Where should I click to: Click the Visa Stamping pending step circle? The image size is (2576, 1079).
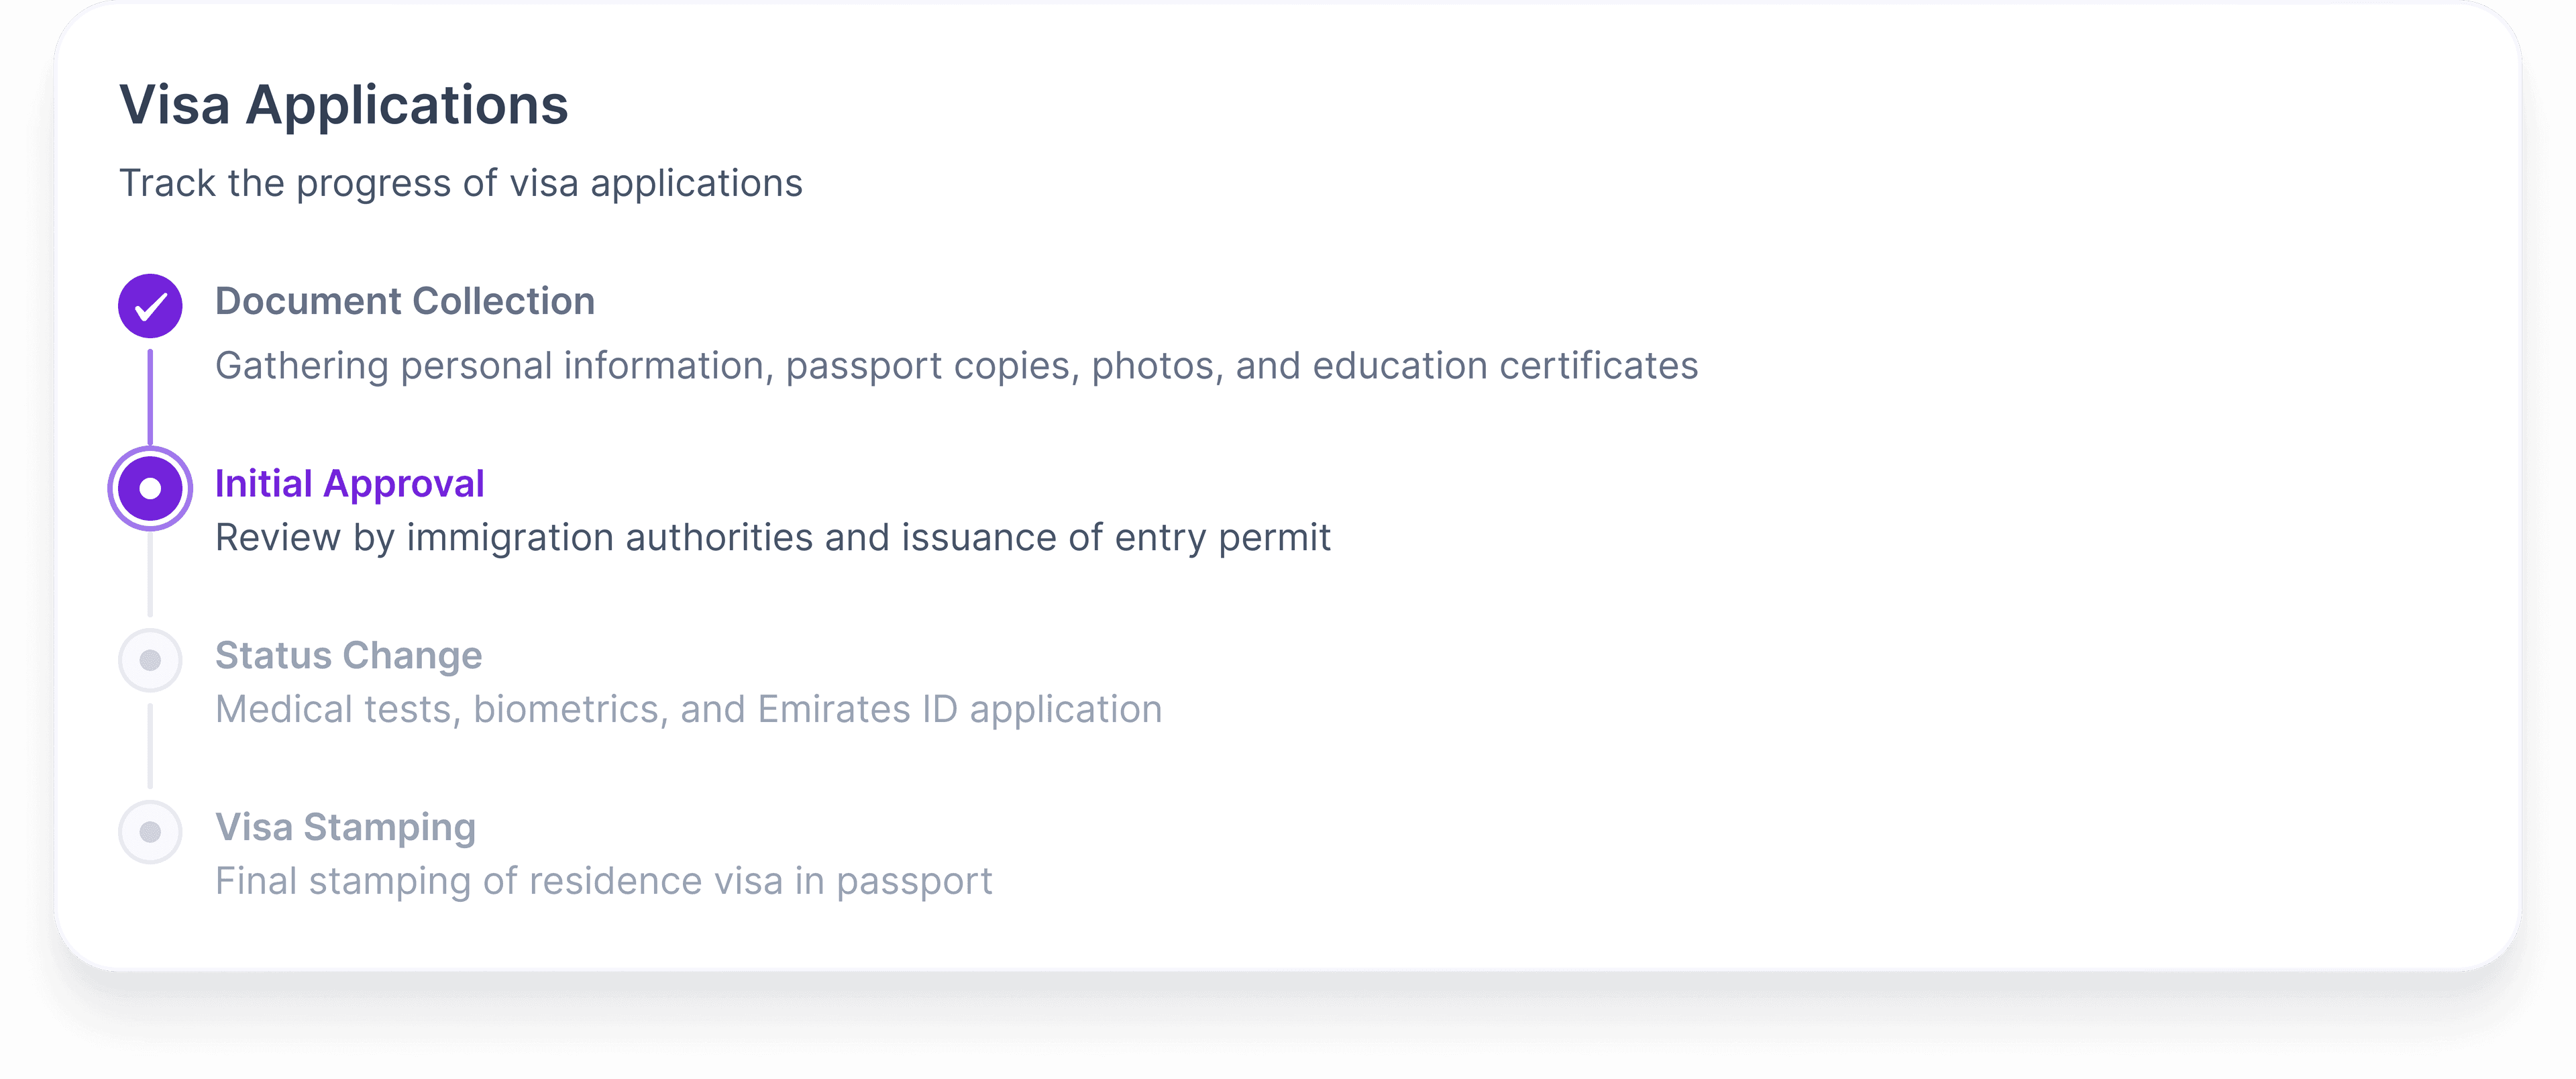tap(150, 832)
